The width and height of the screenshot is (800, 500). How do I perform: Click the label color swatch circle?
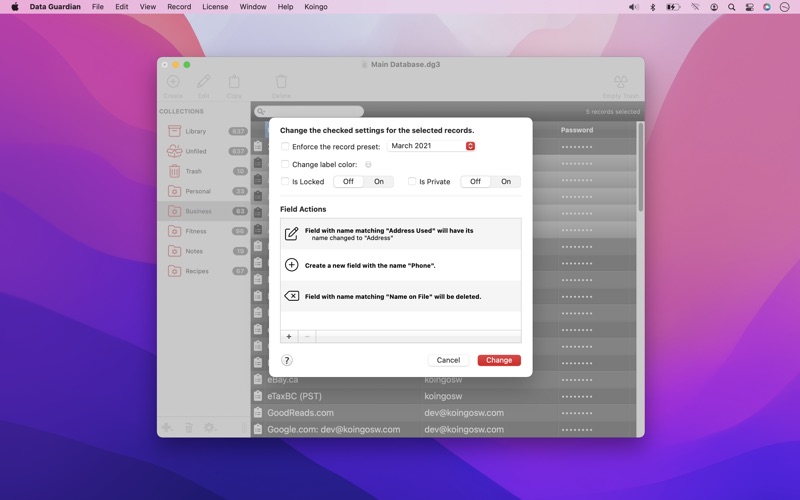click(x=368, y=164)
